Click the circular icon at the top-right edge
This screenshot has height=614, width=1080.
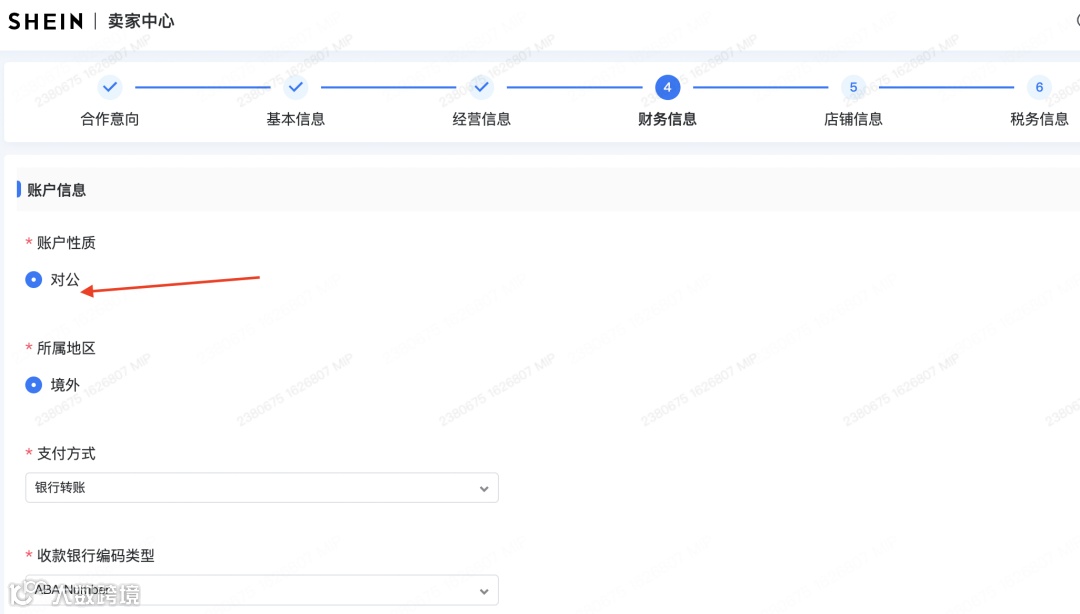tap(1075, 20)
